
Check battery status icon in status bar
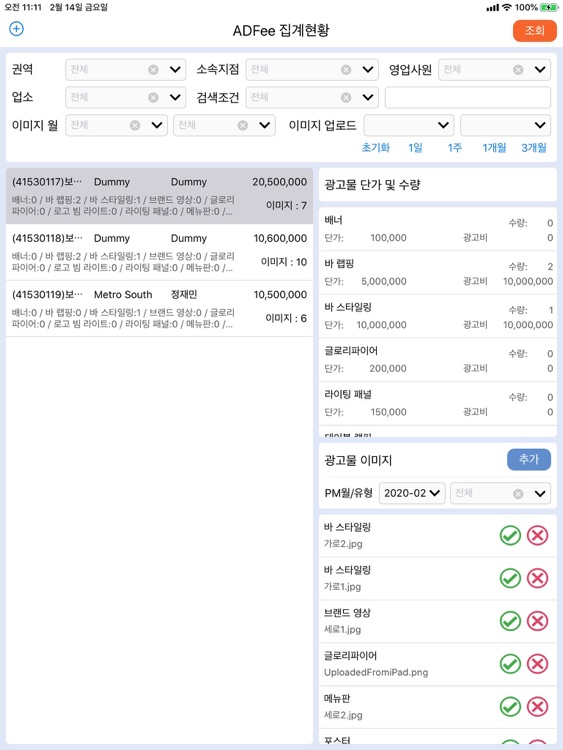[549, 7]
